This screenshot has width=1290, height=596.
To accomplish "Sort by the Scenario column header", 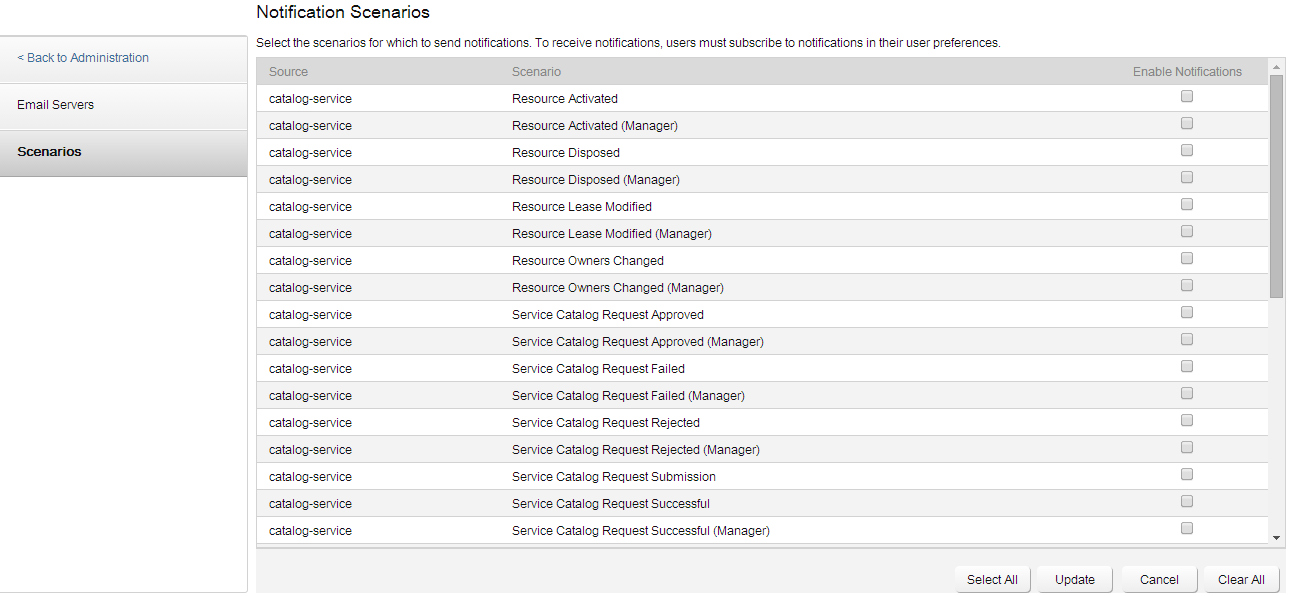I will pos(537,72).
